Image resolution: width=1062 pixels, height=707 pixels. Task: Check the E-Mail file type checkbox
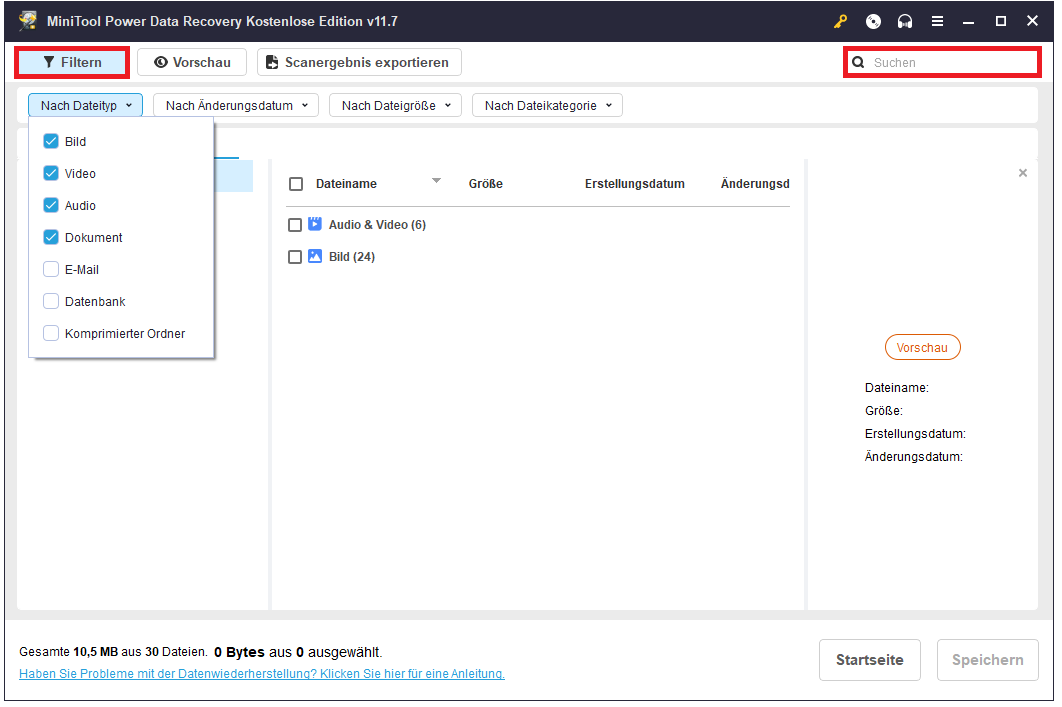(x=51, y=269)
